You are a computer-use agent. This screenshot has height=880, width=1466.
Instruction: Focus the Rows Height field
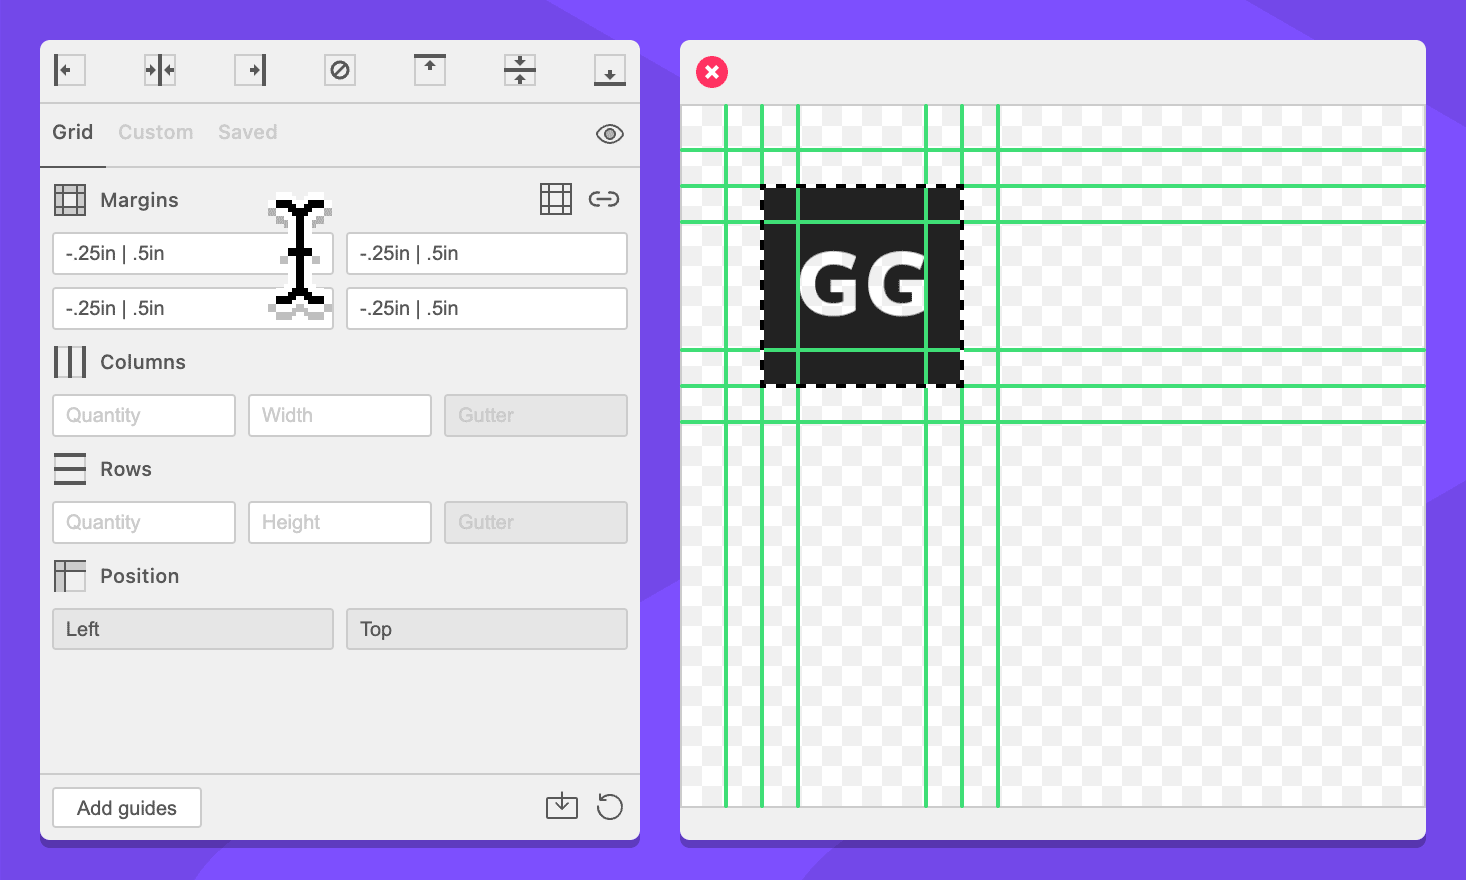click(340, 522)
